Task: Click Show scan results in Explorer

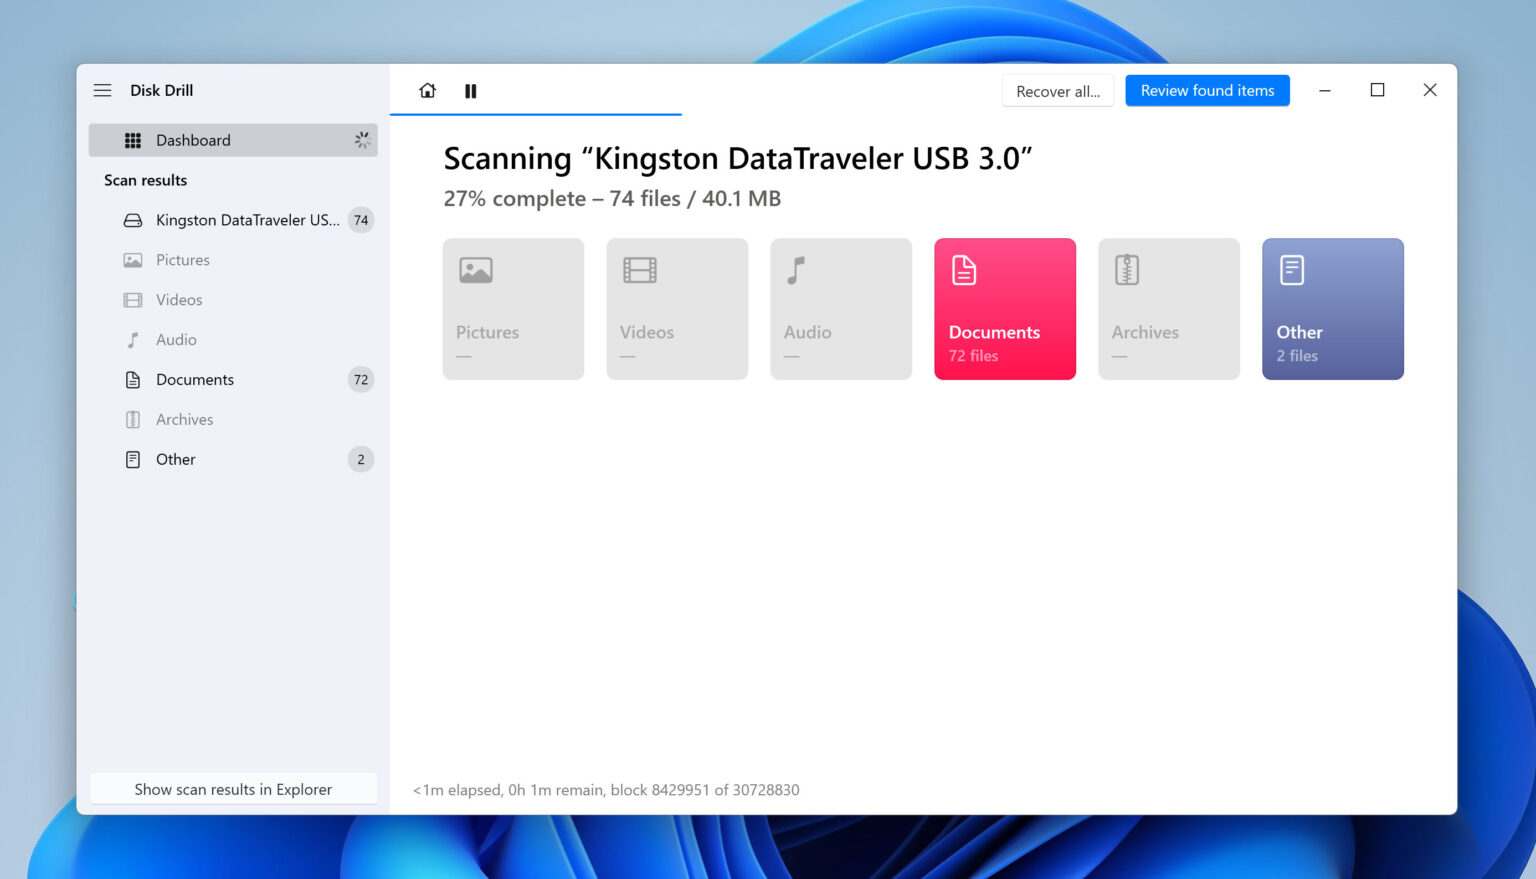Action: point(233,789)
